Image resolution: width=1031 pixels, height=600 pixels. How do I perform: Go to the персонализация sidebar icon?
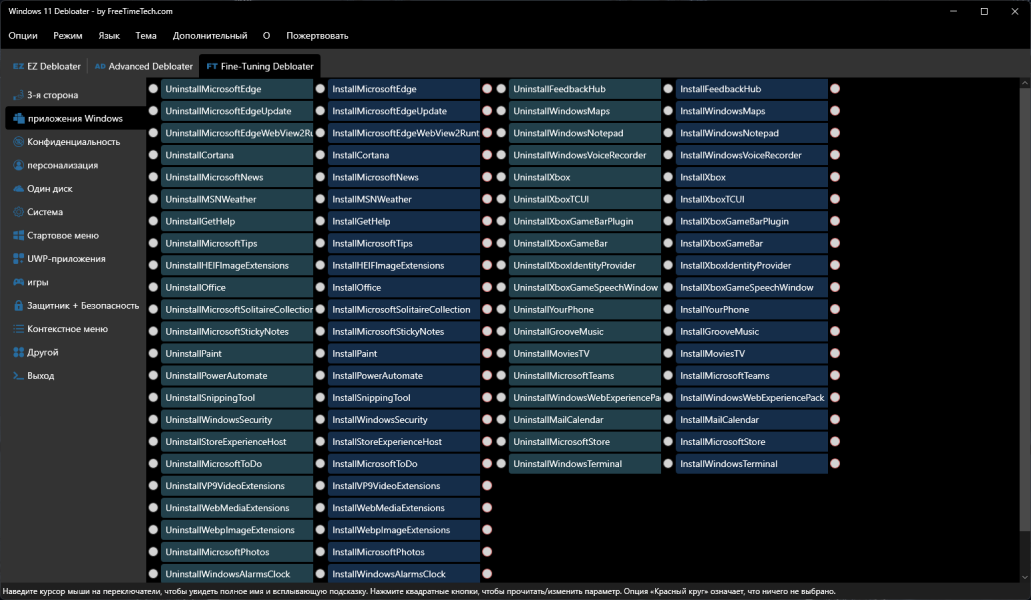tap(18, 166)
